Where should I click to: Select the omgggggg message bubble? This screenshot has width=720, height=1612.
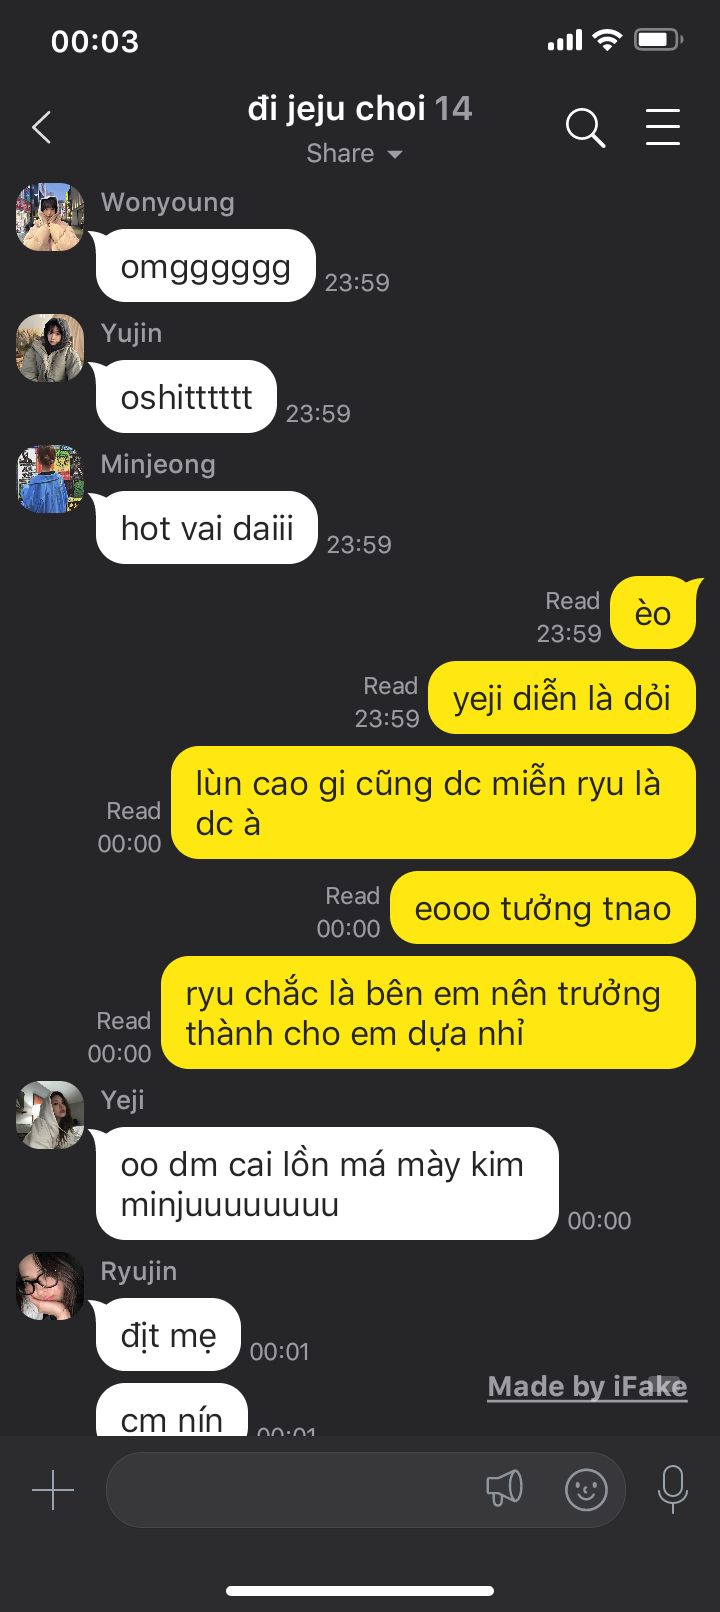(x=205, y=266)
